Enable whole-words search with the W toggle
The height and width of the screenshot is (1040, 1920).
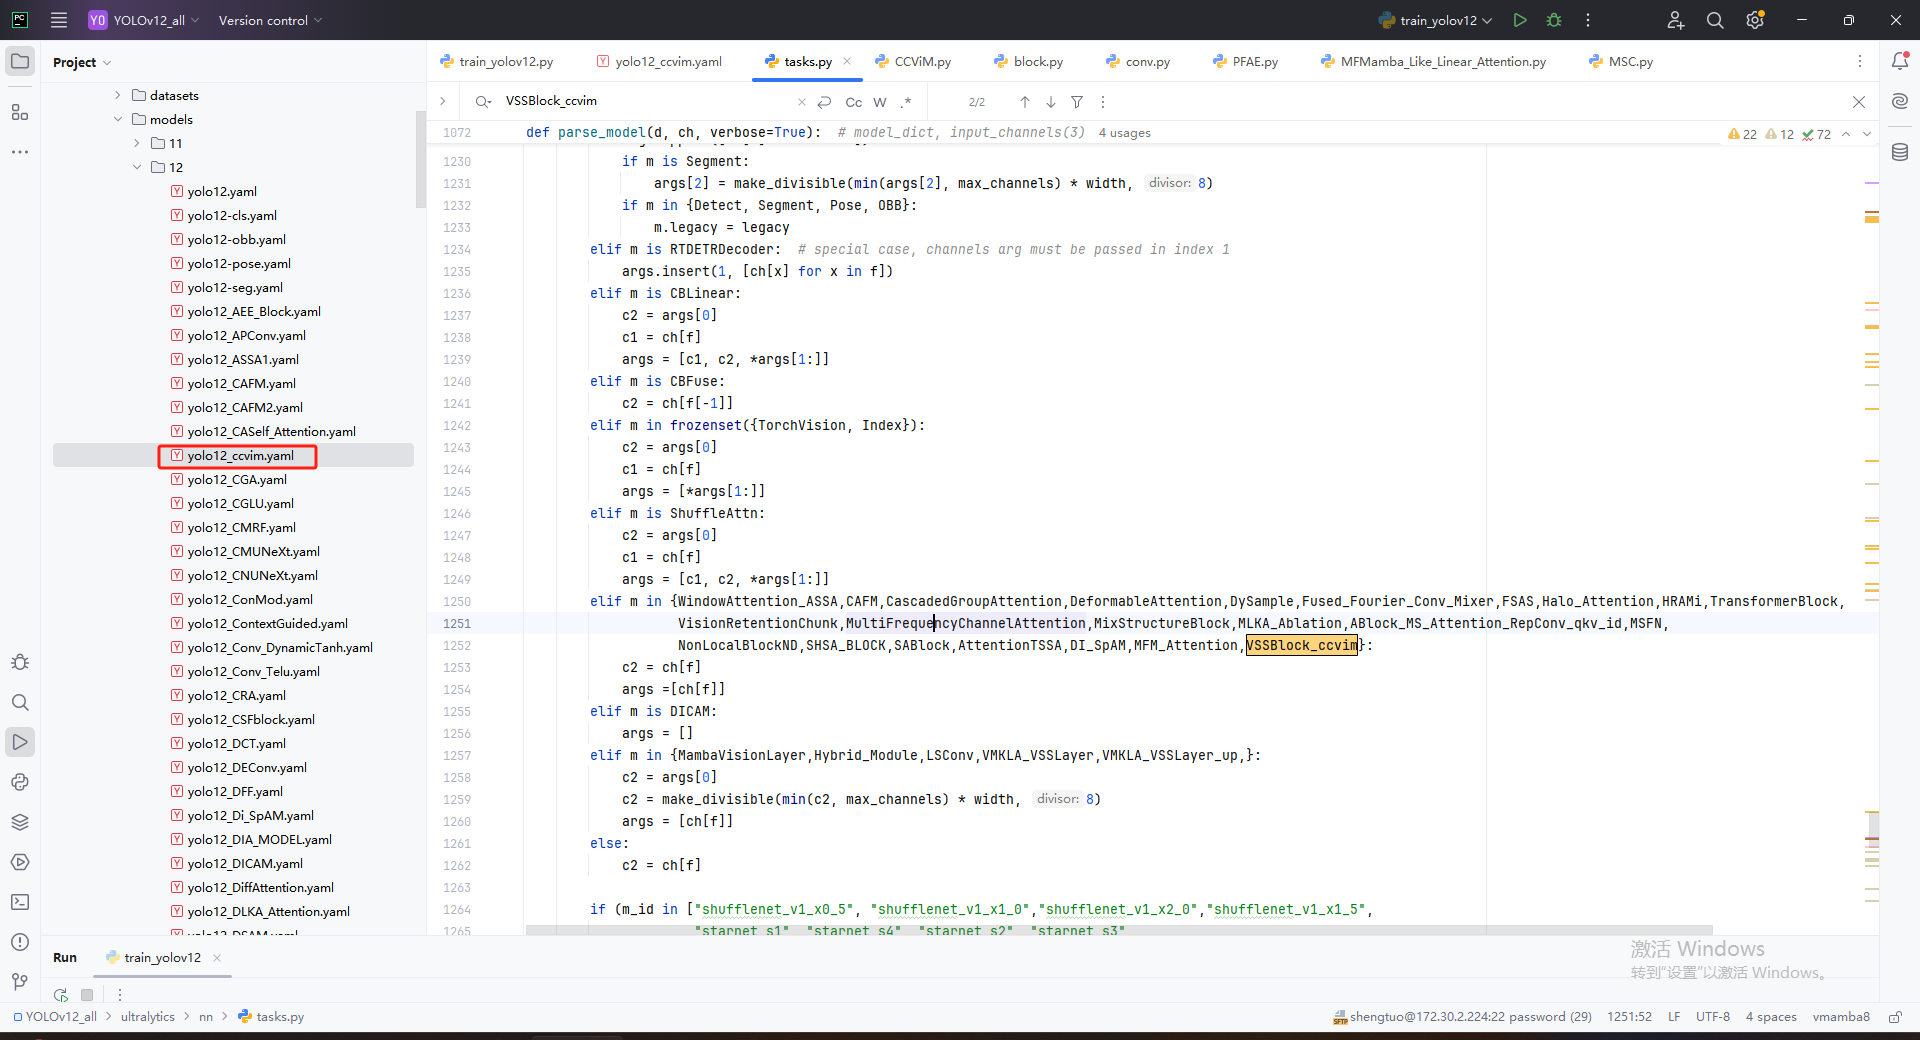coord(879,101)
